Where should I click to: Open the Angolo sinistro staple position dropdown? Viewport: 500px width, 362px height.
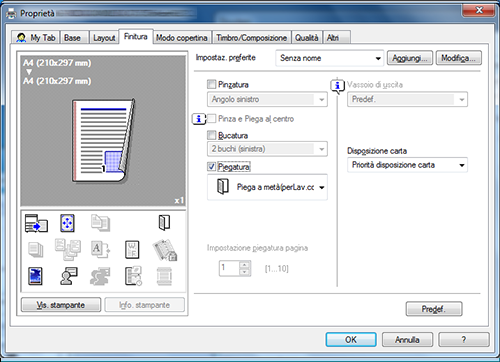(267, 99)
